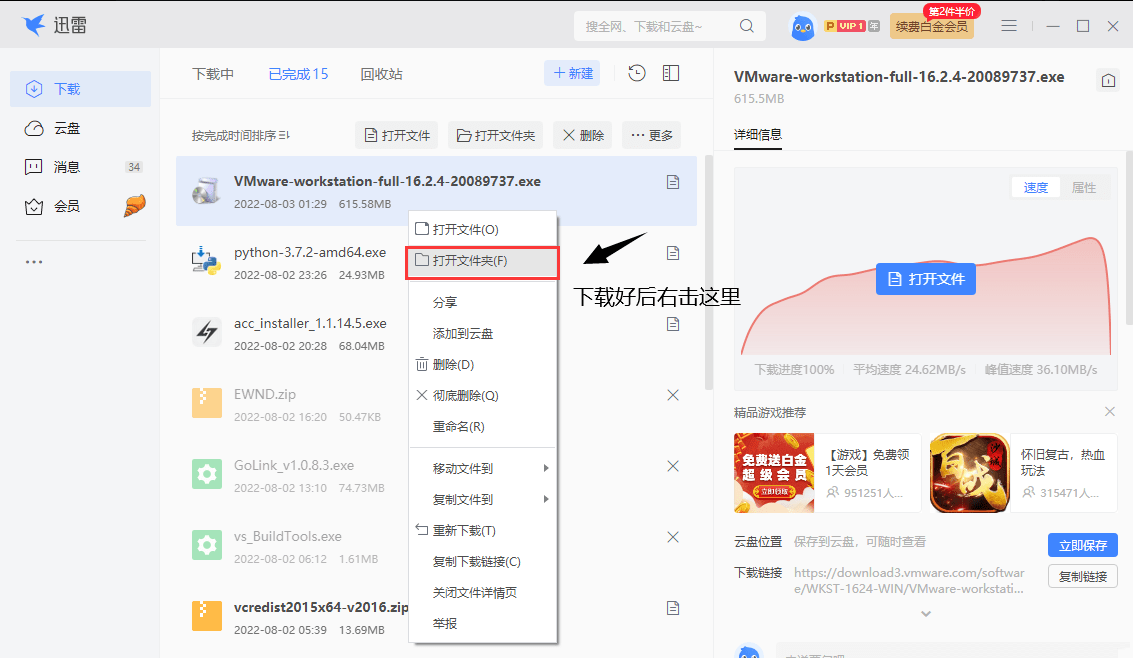Remove the GoLink_v1.0.8.3.exe entry with X
1133x658 pixels.
(x=673, y=466)
